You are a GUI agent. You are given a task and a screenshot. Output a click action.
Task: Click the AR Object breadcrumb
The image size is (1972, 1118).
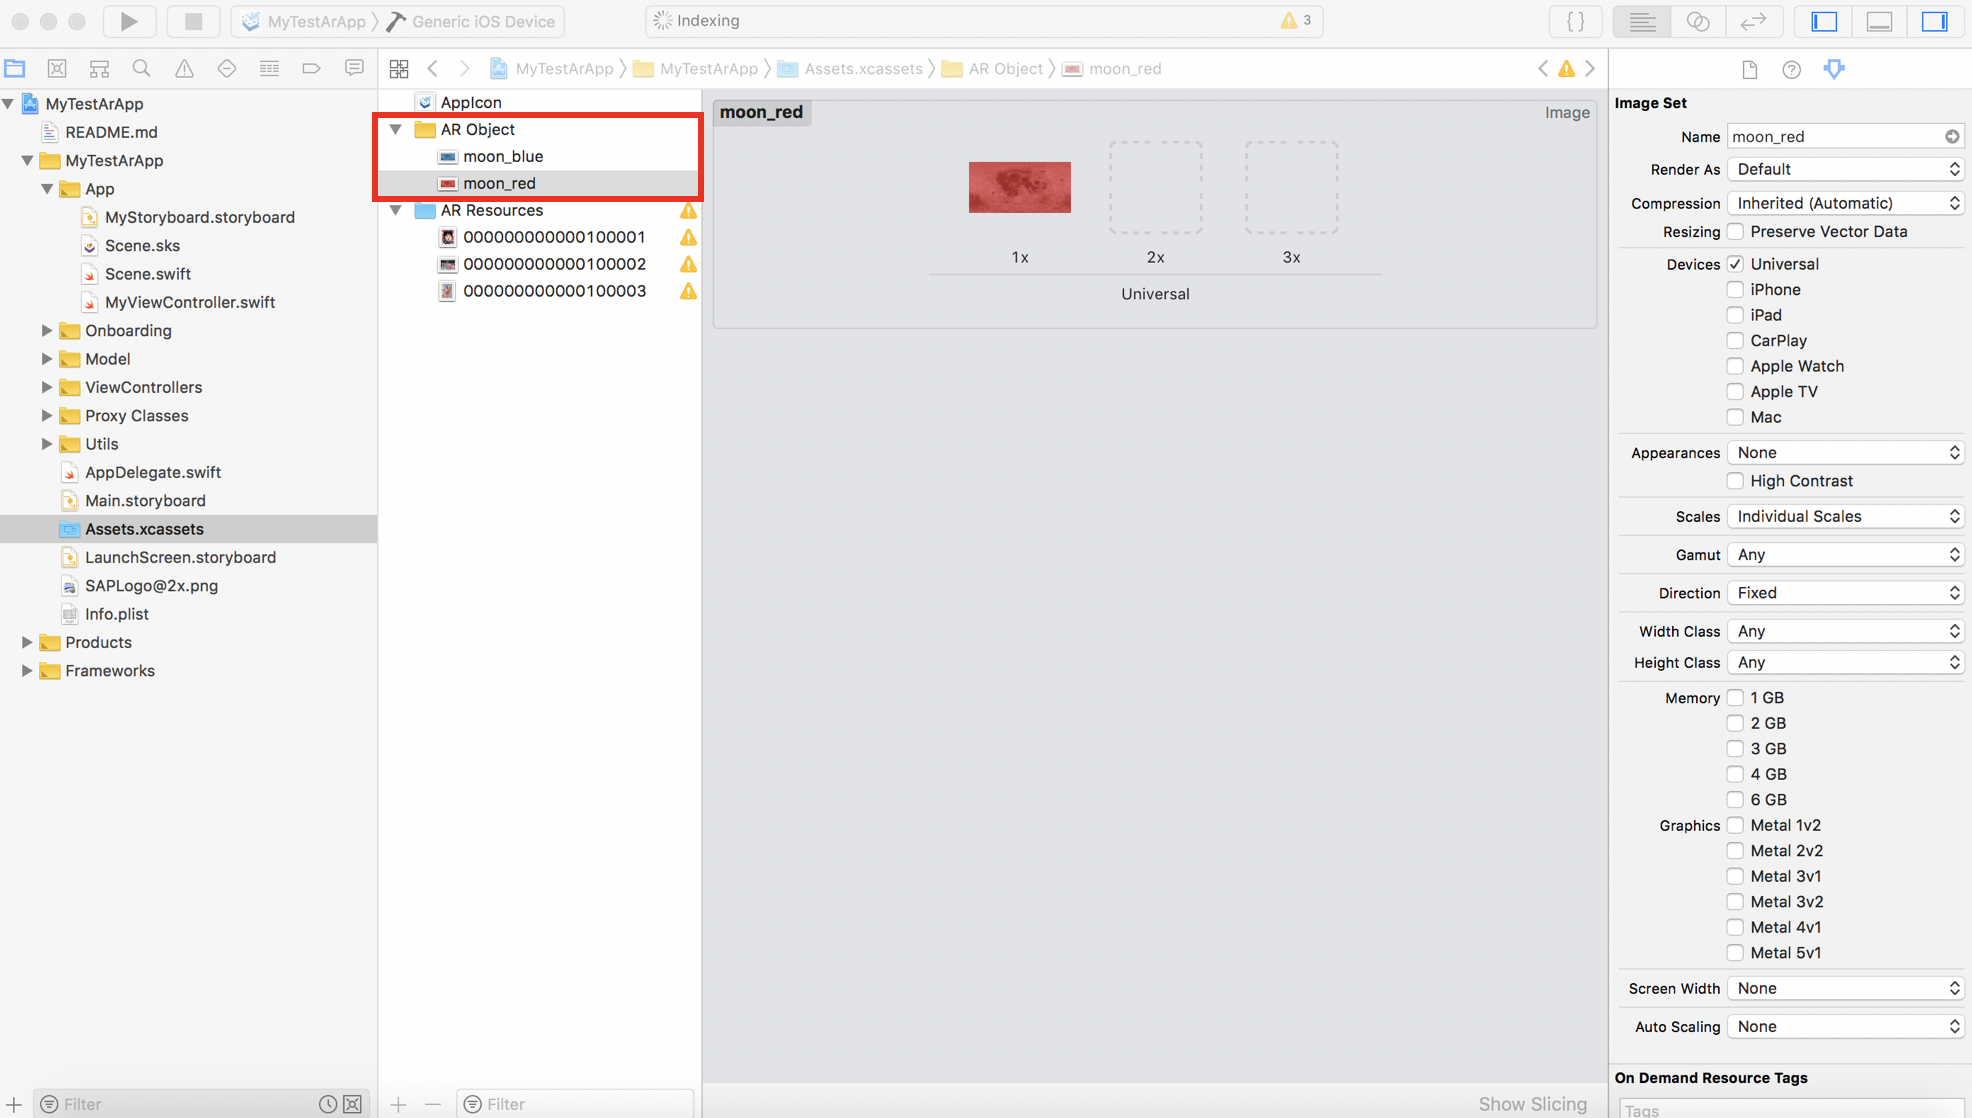(x=1004, y=69)
